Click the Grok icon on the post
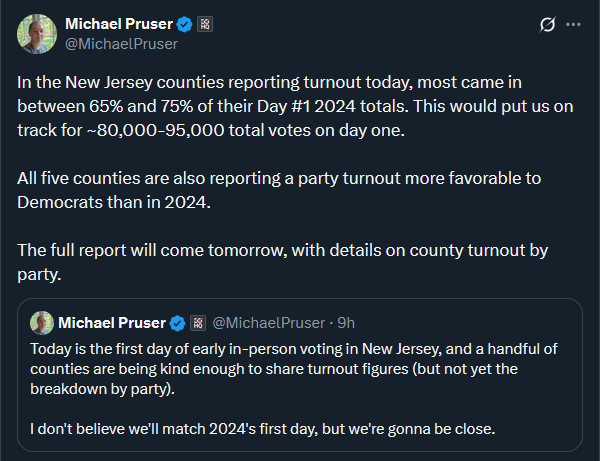 (547, 24)
